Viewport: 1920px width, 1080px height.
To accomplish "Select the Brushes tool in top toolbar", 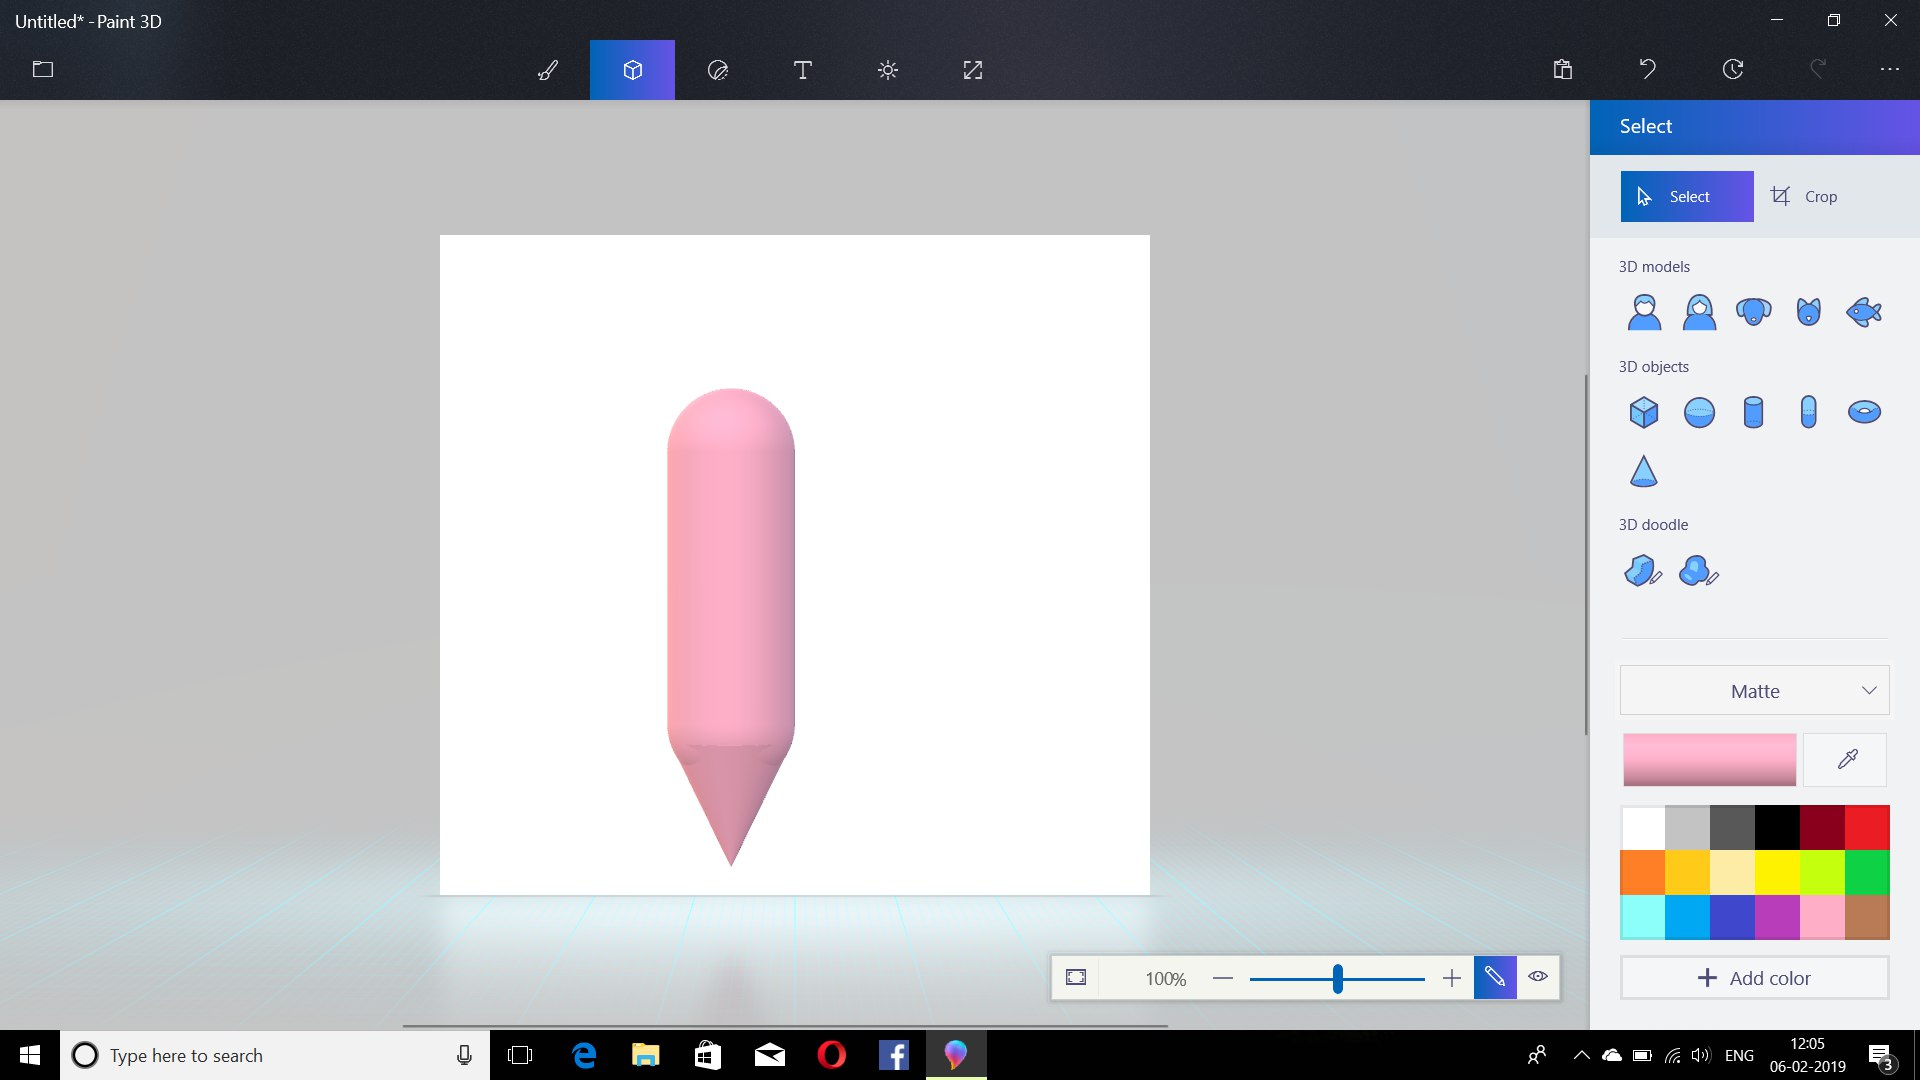I will point(548,70).
